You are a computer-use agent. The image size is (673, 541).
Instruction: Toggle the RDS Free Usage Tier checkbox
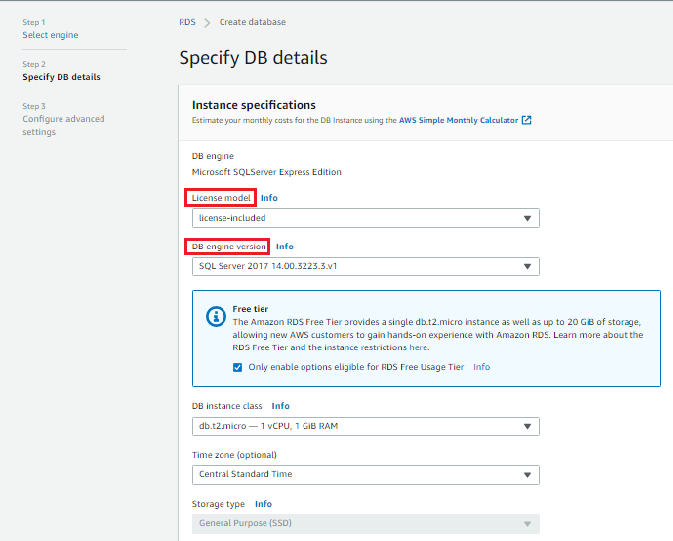tap(237, 367)
